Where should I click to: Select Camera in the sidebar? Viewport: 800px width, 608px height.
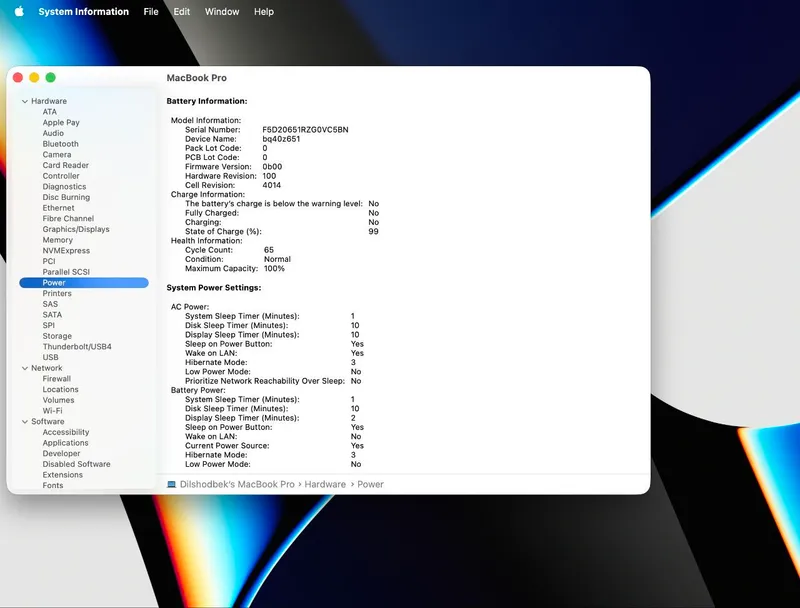point(57,155)
